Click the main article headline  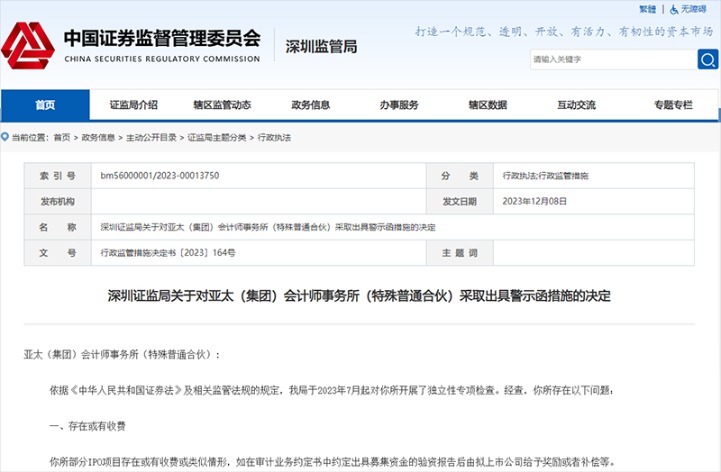[x=359, y=296]
